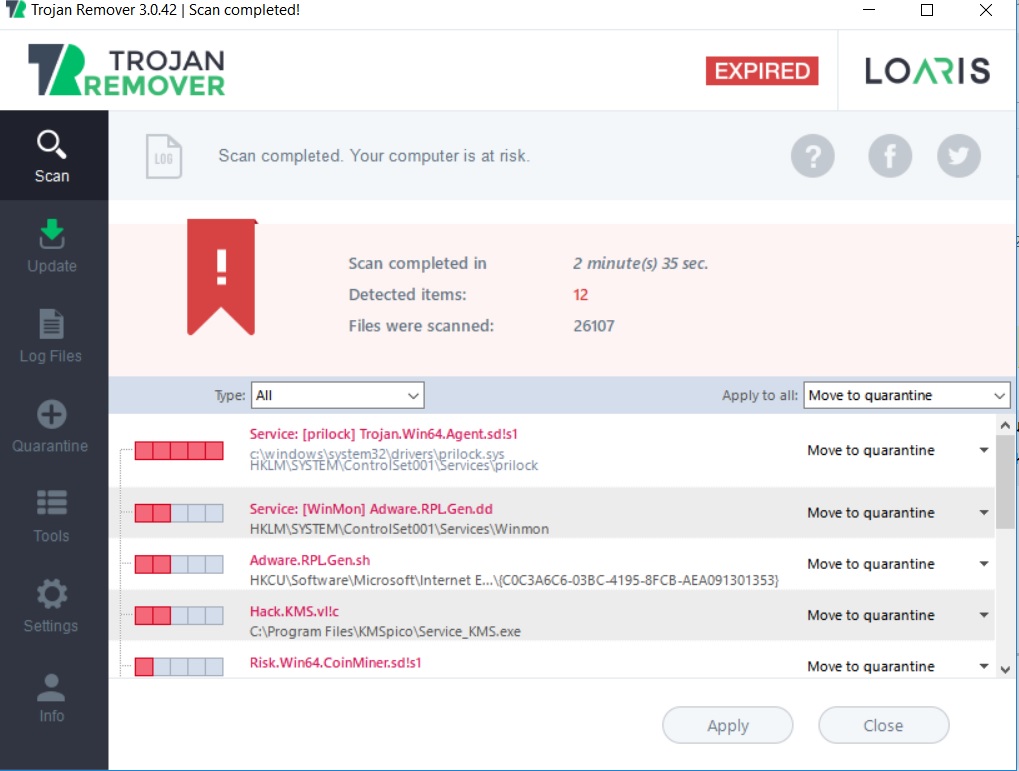Minimize the Trojan Remover window

[869, 10]
